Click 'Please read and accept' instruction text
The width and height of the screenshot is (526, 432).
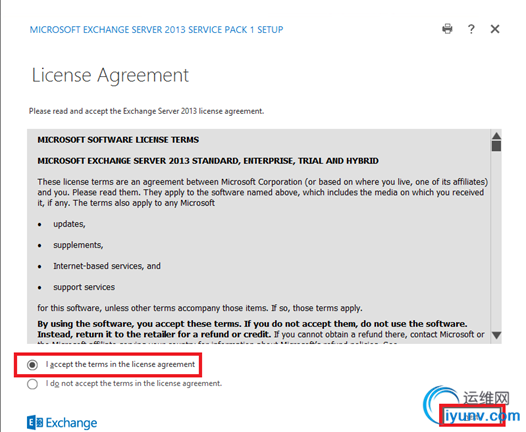[x=146, y=111]
